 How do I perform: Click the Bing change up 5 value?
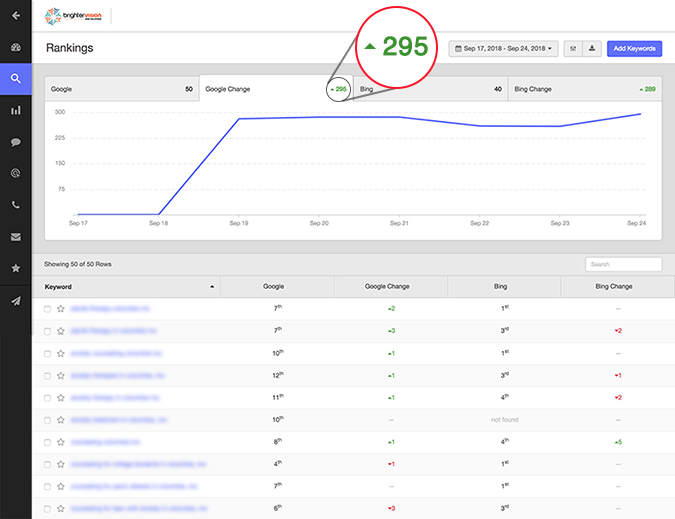618,442
